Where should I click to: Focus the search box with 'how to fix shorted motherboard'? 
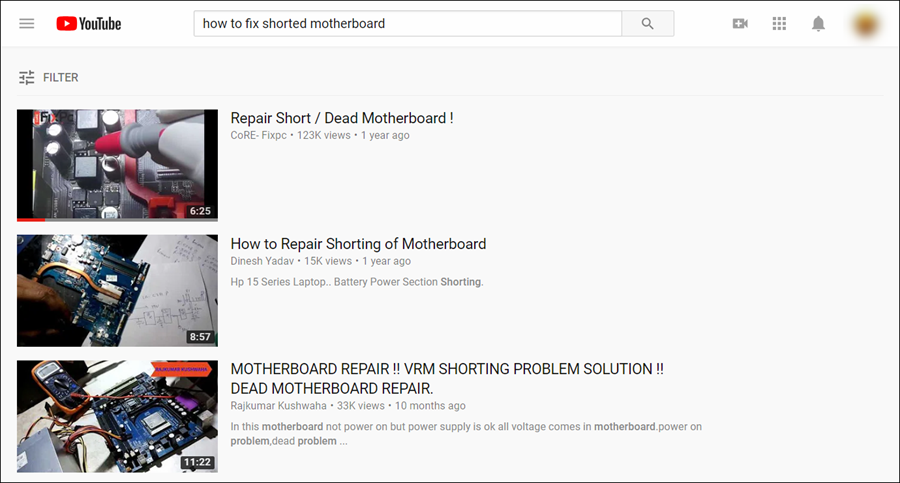[408, 24]
